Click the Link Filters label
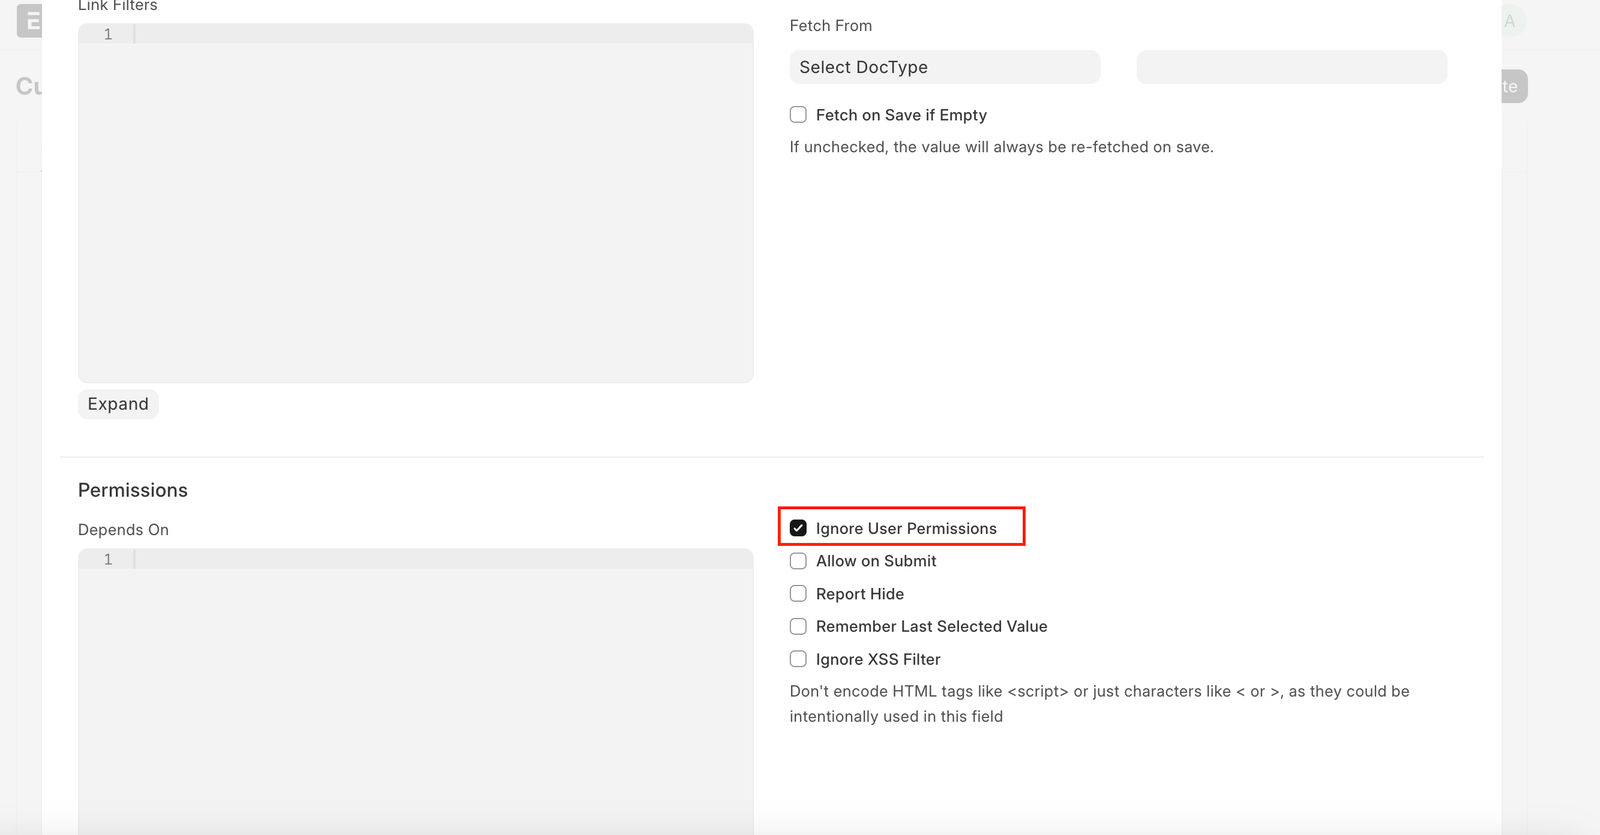 click(x=118, y=6)
